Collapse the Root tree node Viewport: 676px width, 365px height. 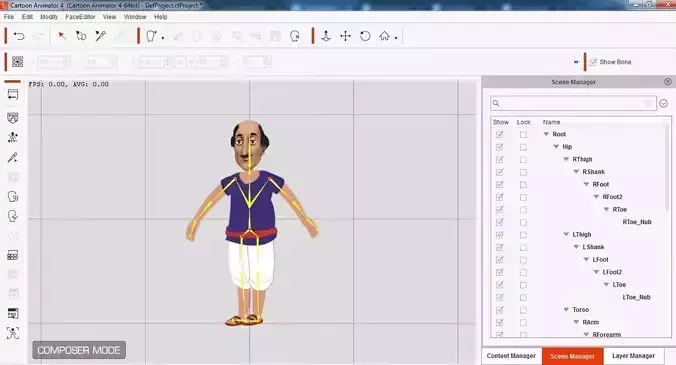(x=546, y=134)
